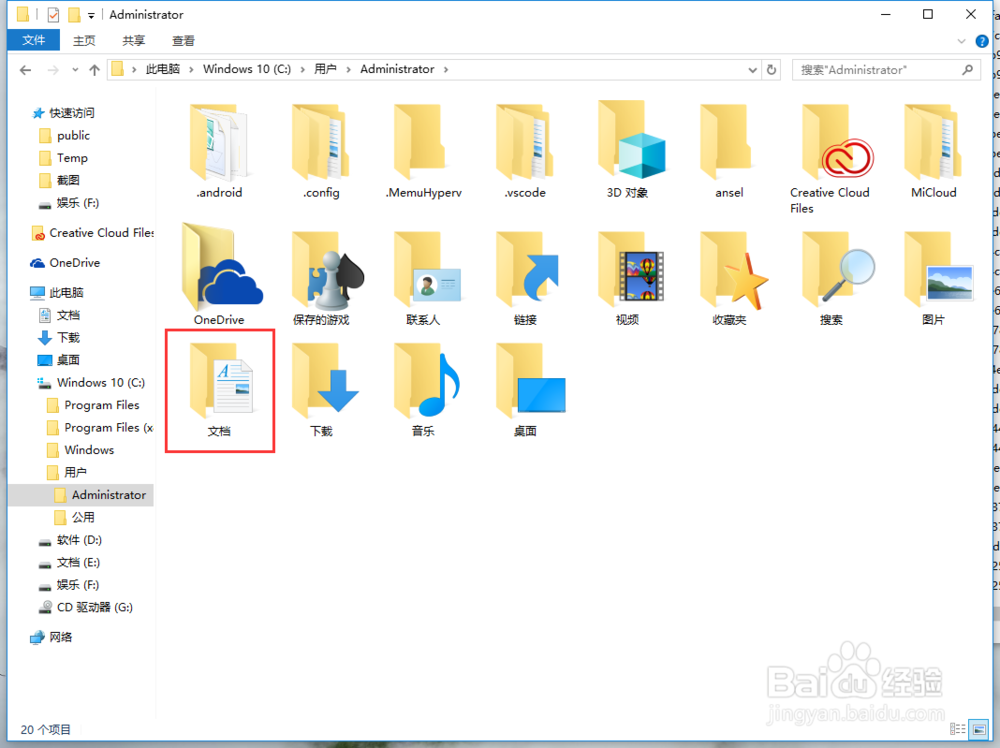Open the .vscode folder

click(x=525, y=151)
